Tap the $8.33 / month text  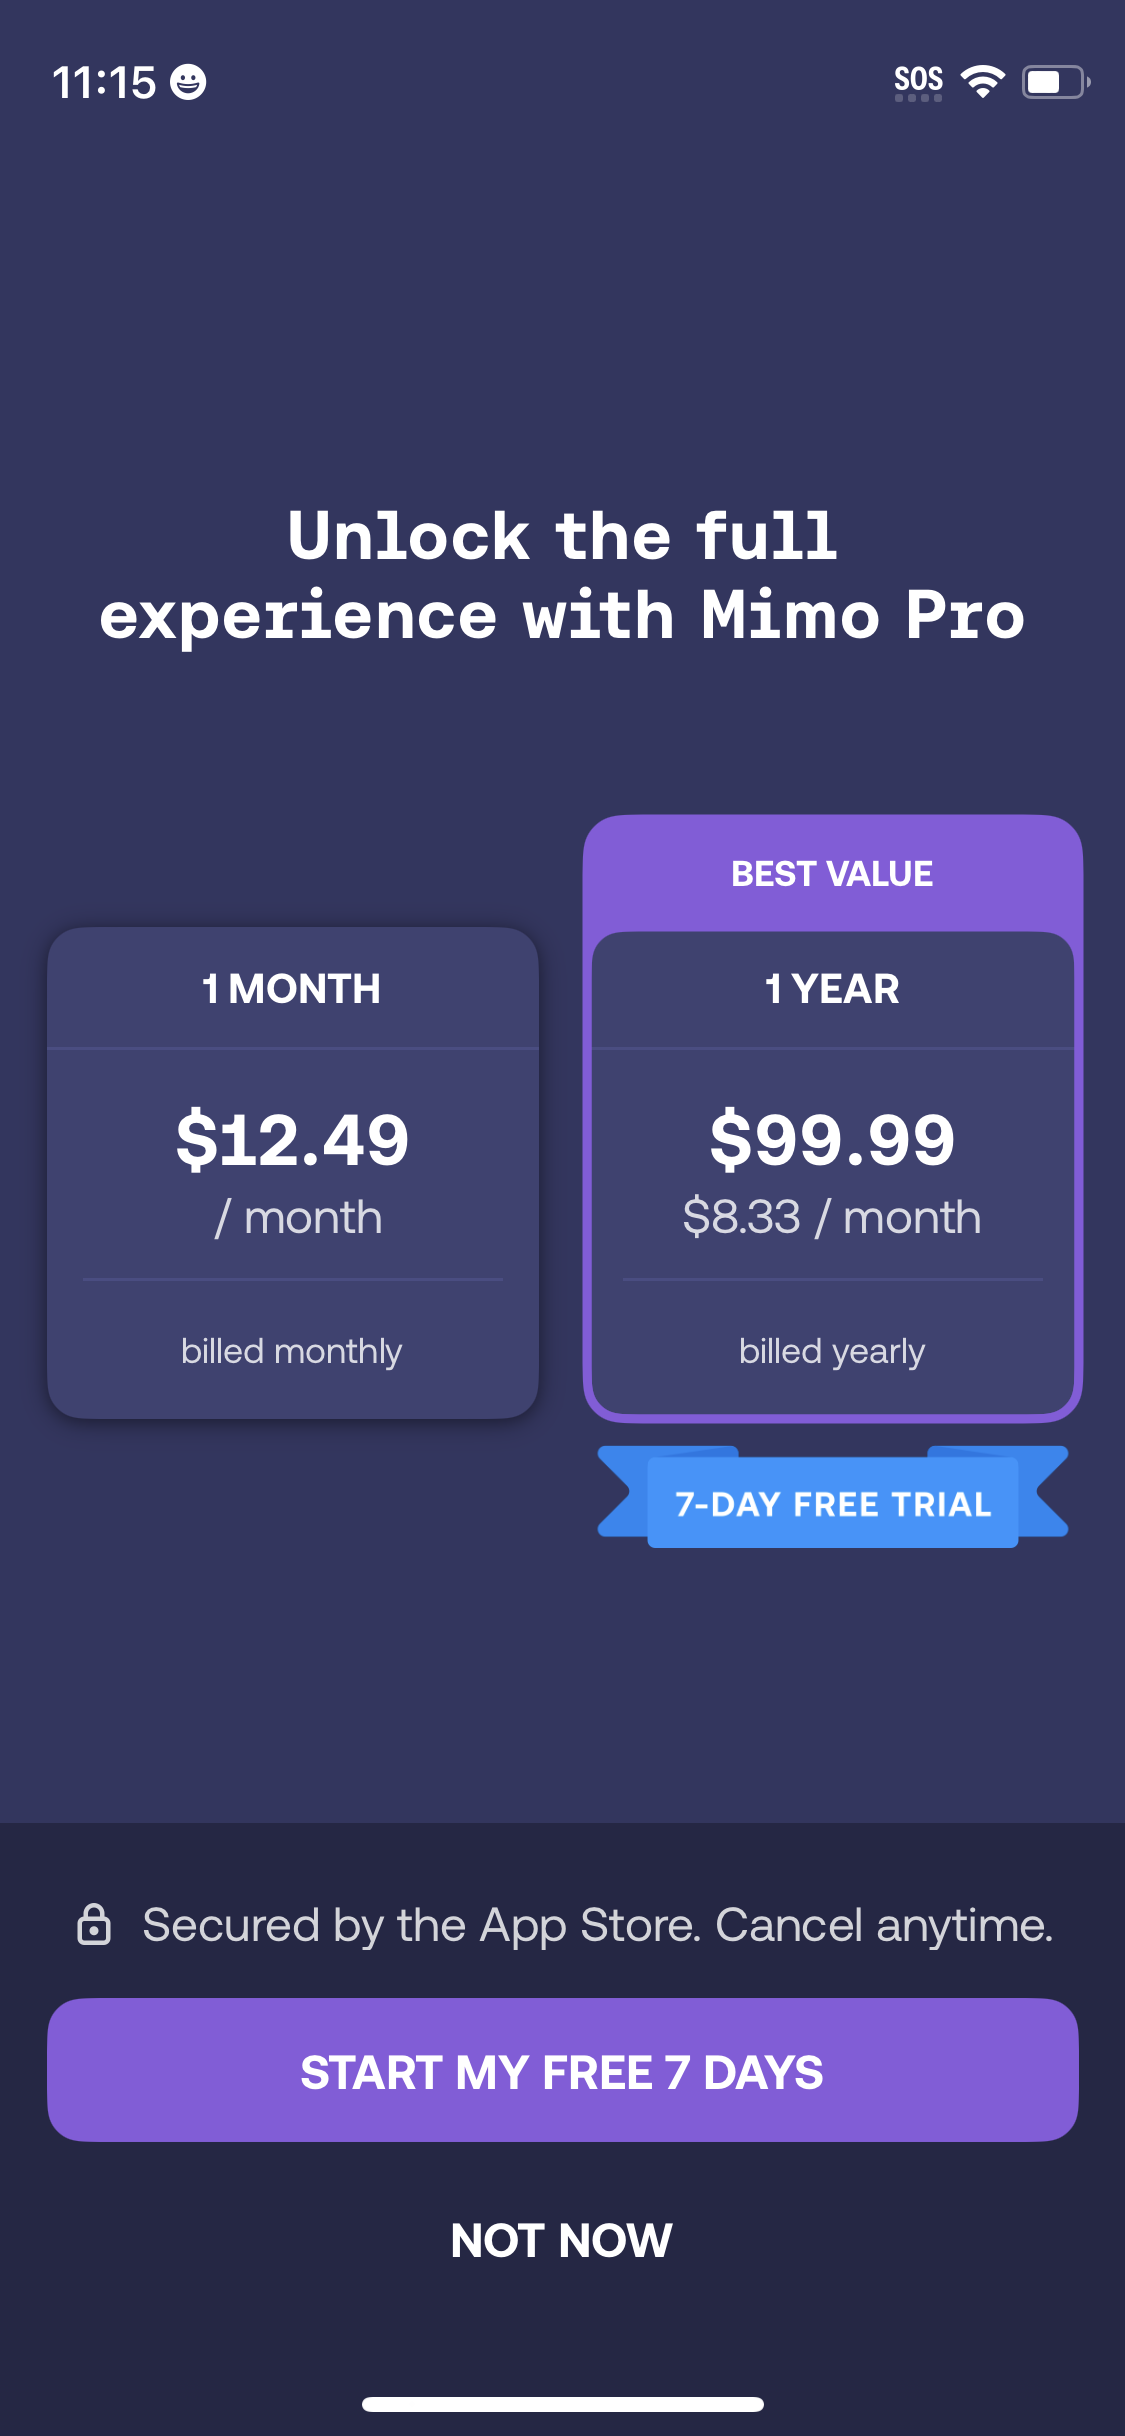832,1218
